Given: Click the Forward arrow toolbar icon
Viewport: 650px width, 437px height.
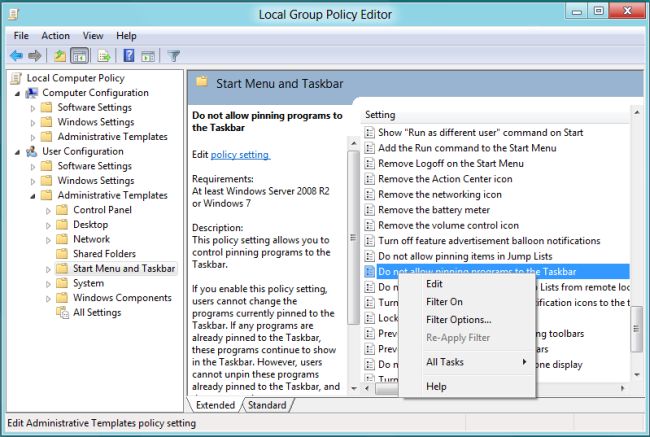Looking at the screenshot, I should (35, 56).
